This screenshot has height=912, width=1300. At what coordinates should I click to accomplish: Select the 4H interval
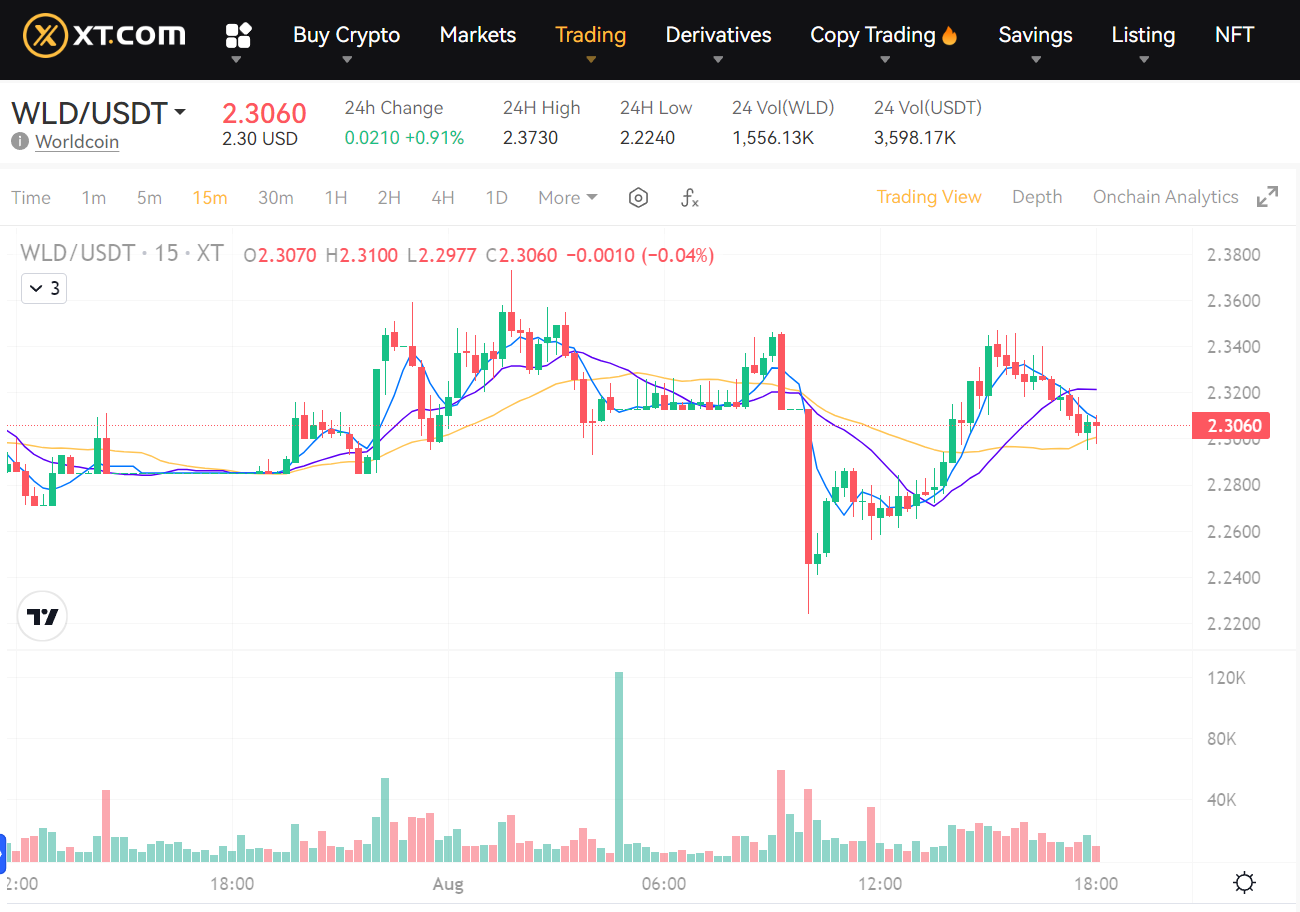point(443,197)
